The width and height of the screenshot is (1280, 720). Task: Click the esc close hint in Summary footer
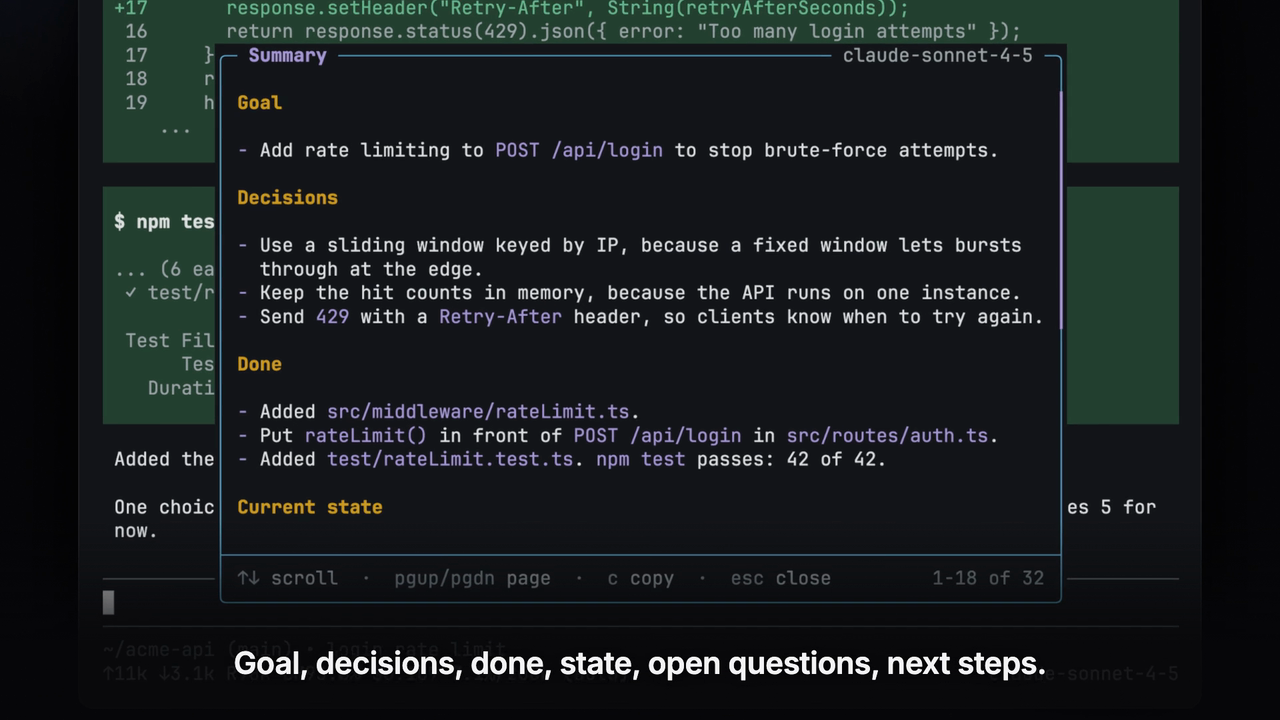pos(780,578)
